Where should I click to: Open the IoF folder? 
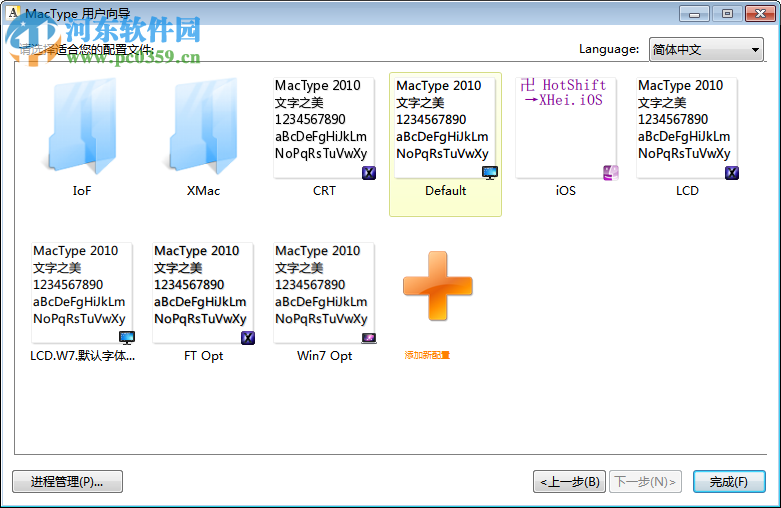82,126
